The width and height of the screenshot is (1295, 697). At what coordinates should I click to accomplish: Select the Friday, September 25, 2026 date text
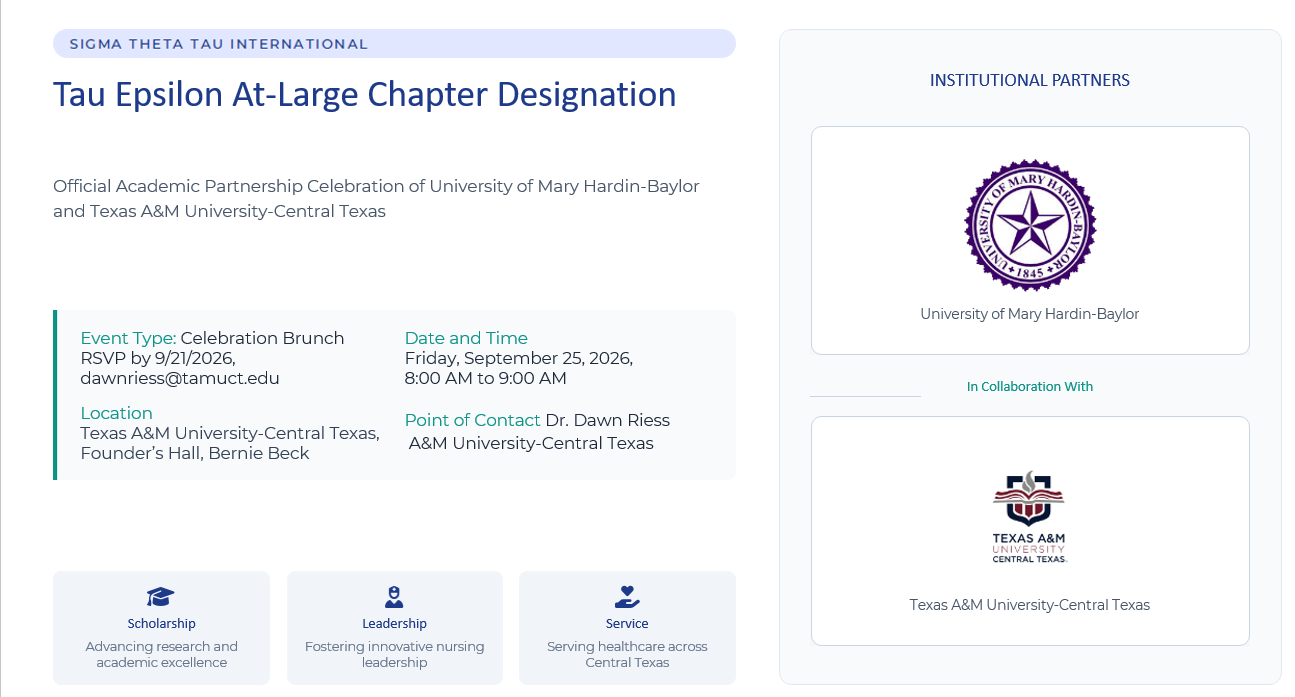[518, 358]
